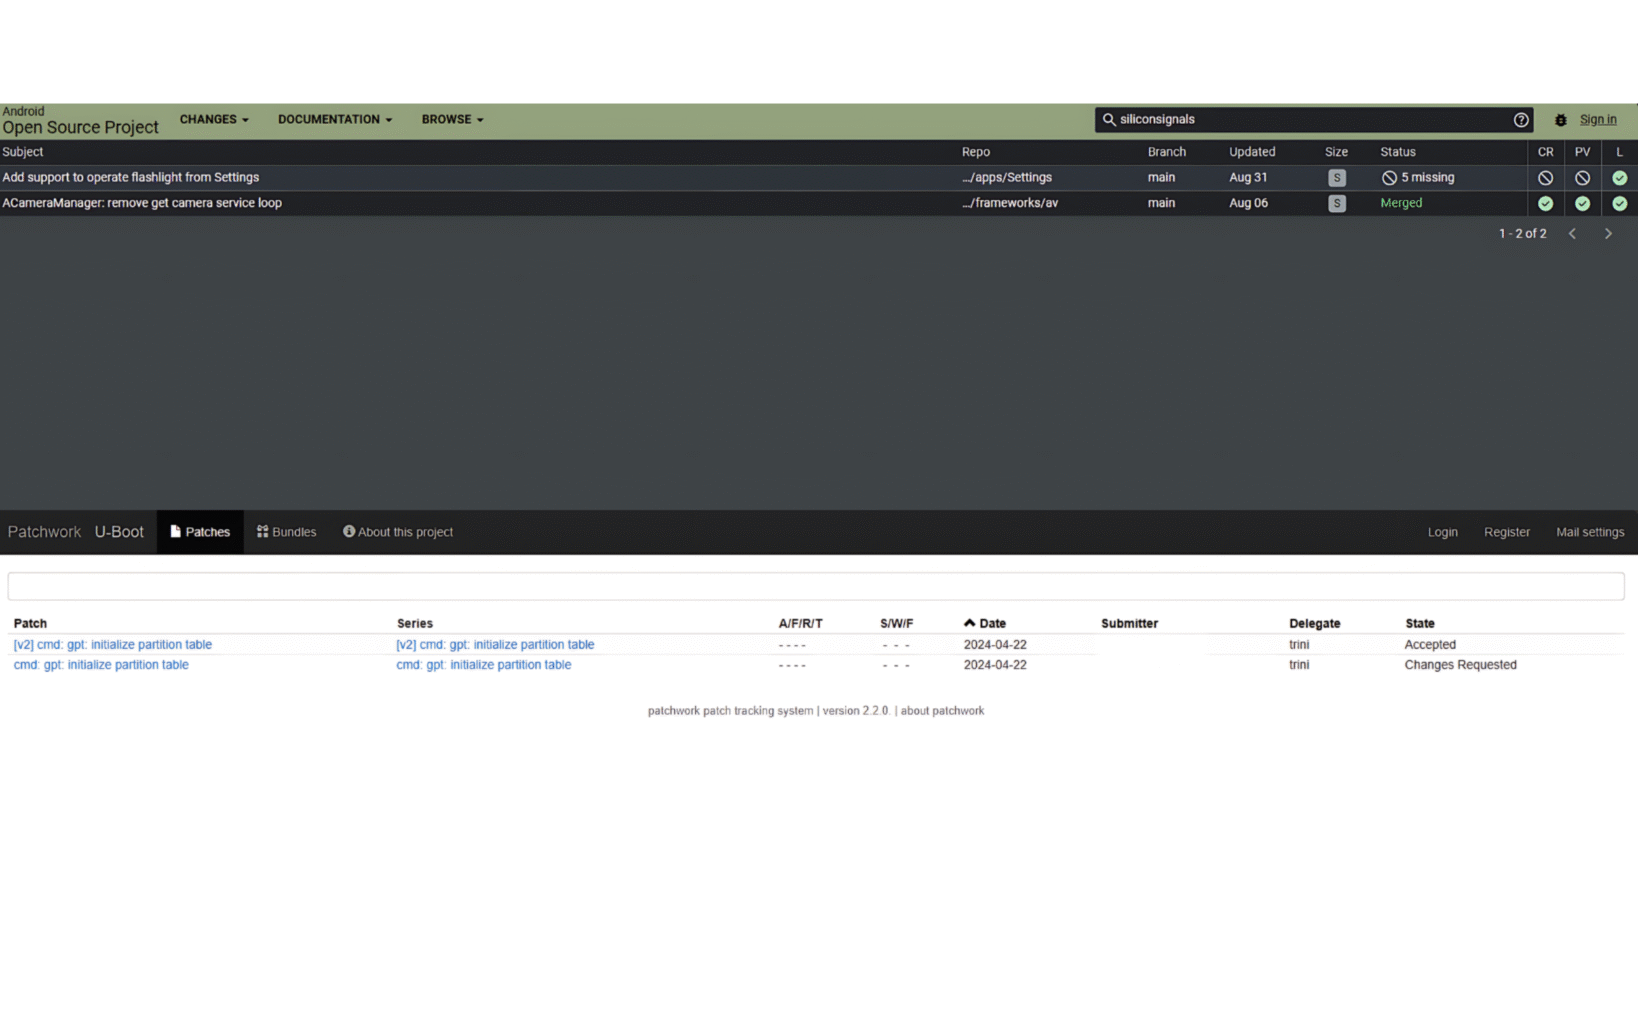Click size S badge for flashlight change
This screenshot has height=1024, width=1638.
coord(1336,178)
